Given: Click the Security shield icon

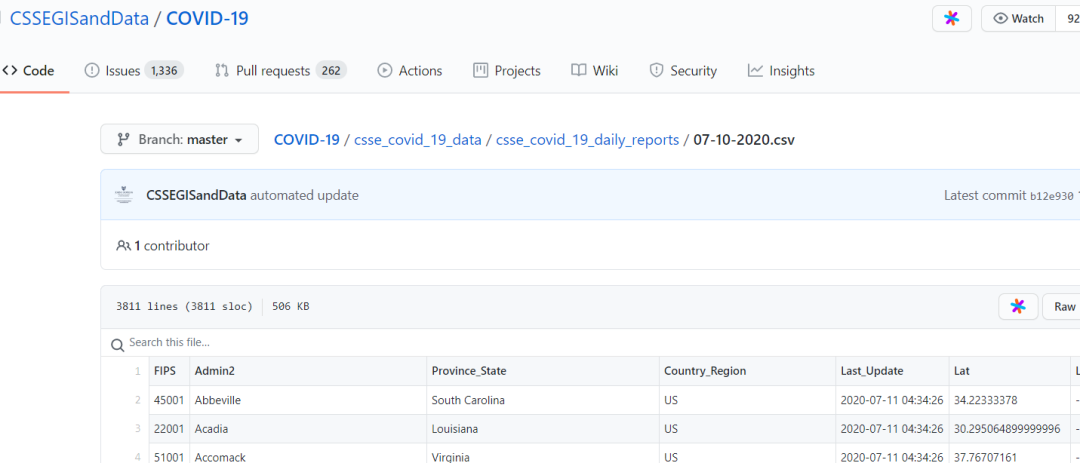Looking at the screenshot, I should tap(656, 71).
